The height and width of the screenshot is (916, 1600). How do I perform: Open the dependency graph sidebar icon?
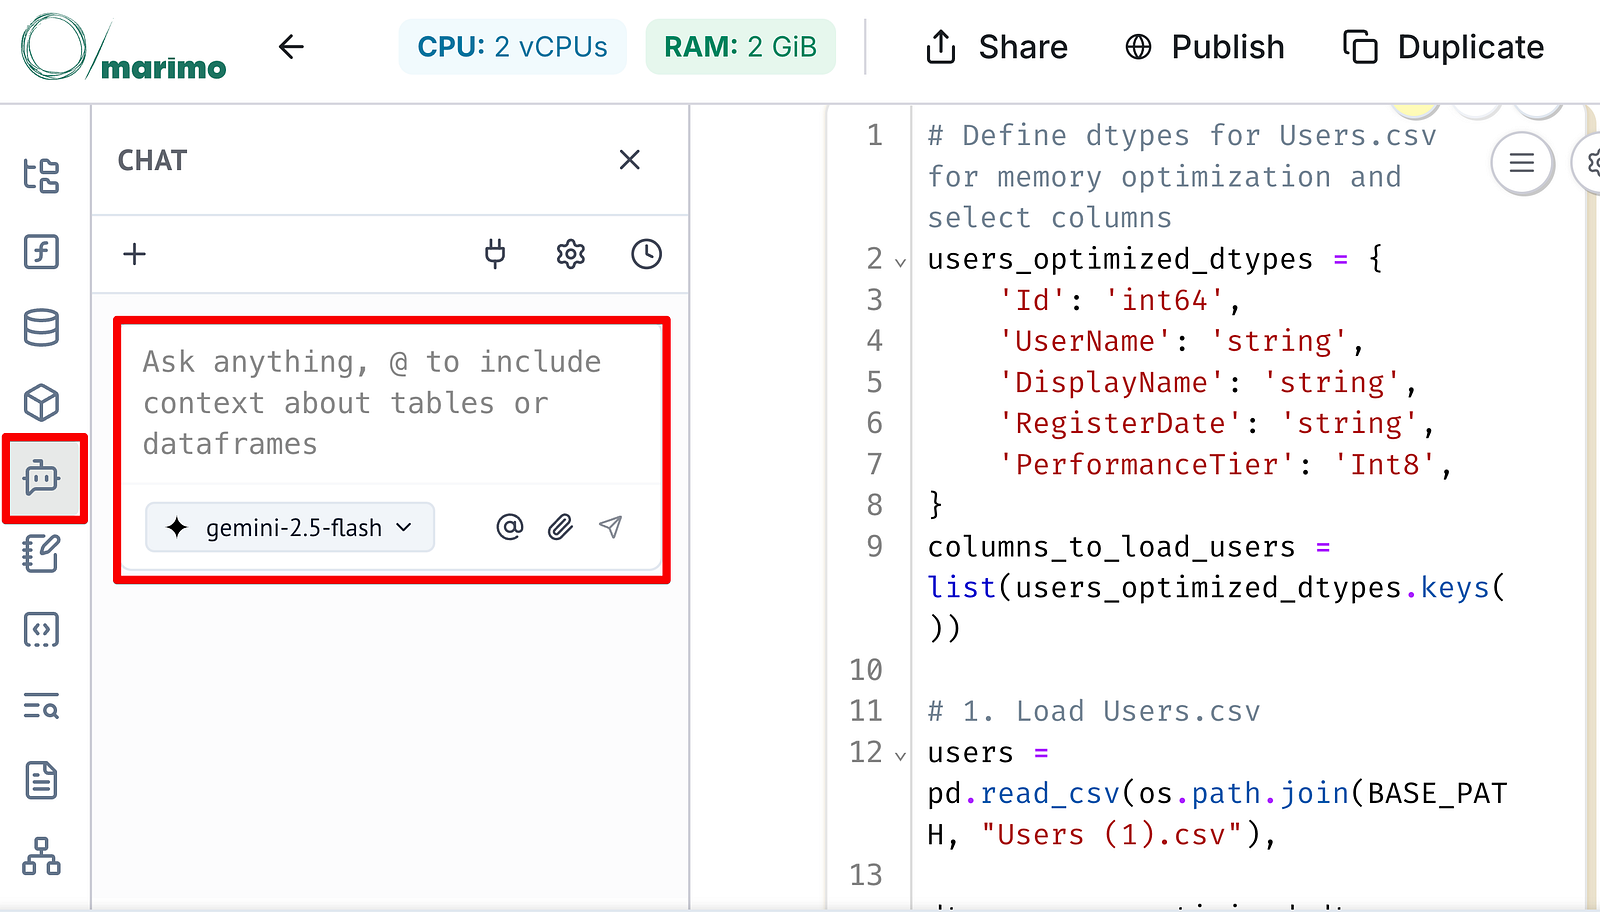click(41, 856)
